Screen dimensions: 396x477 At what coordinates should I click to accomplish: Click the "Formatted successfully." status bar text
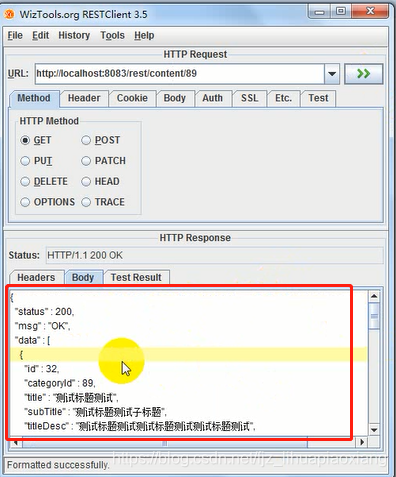[x=58, y=465]
